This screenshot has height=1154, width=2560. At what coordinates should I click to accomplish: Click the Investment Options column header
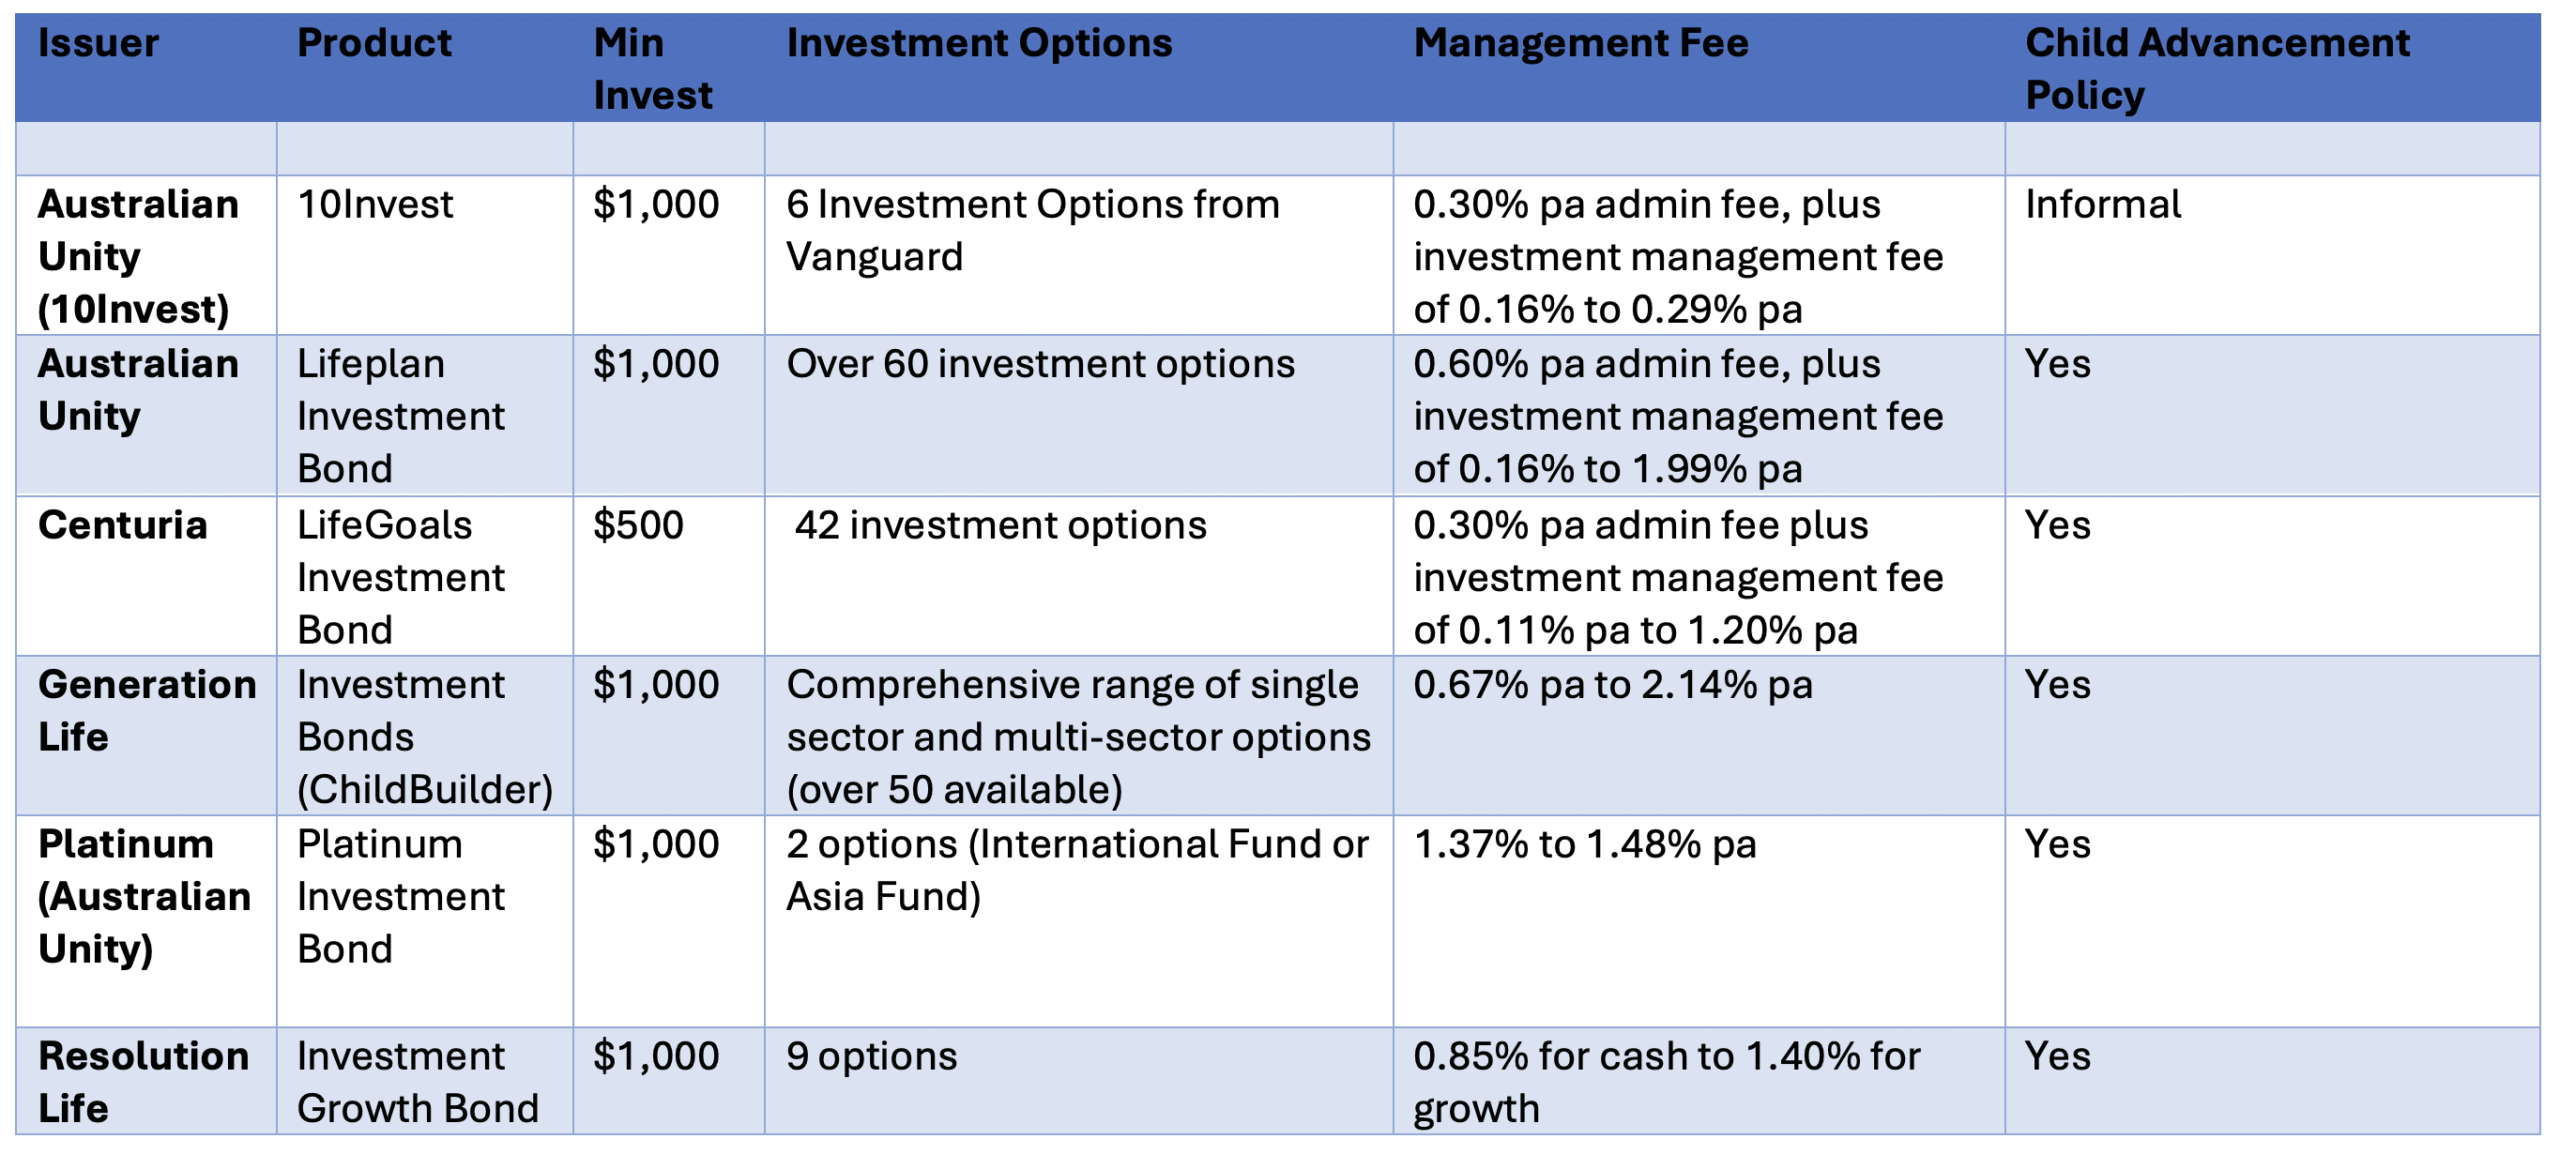(x=978, y=44)
